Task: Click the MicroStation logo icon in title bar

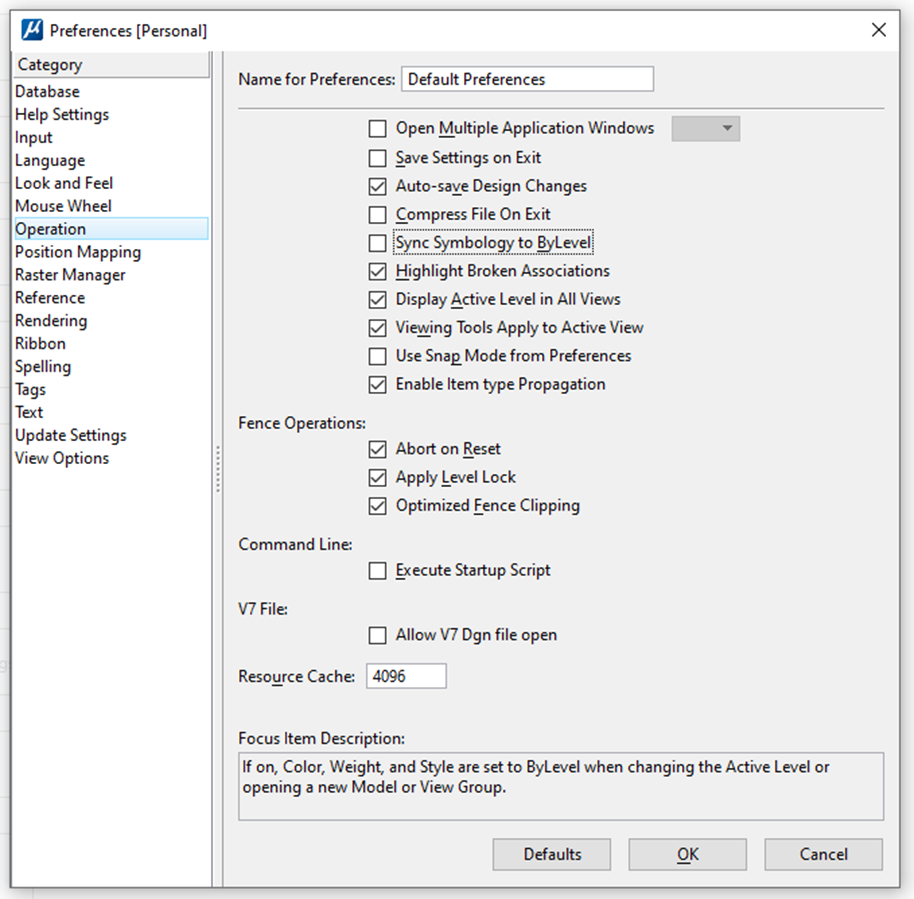Action: click(x=32, y=30)
